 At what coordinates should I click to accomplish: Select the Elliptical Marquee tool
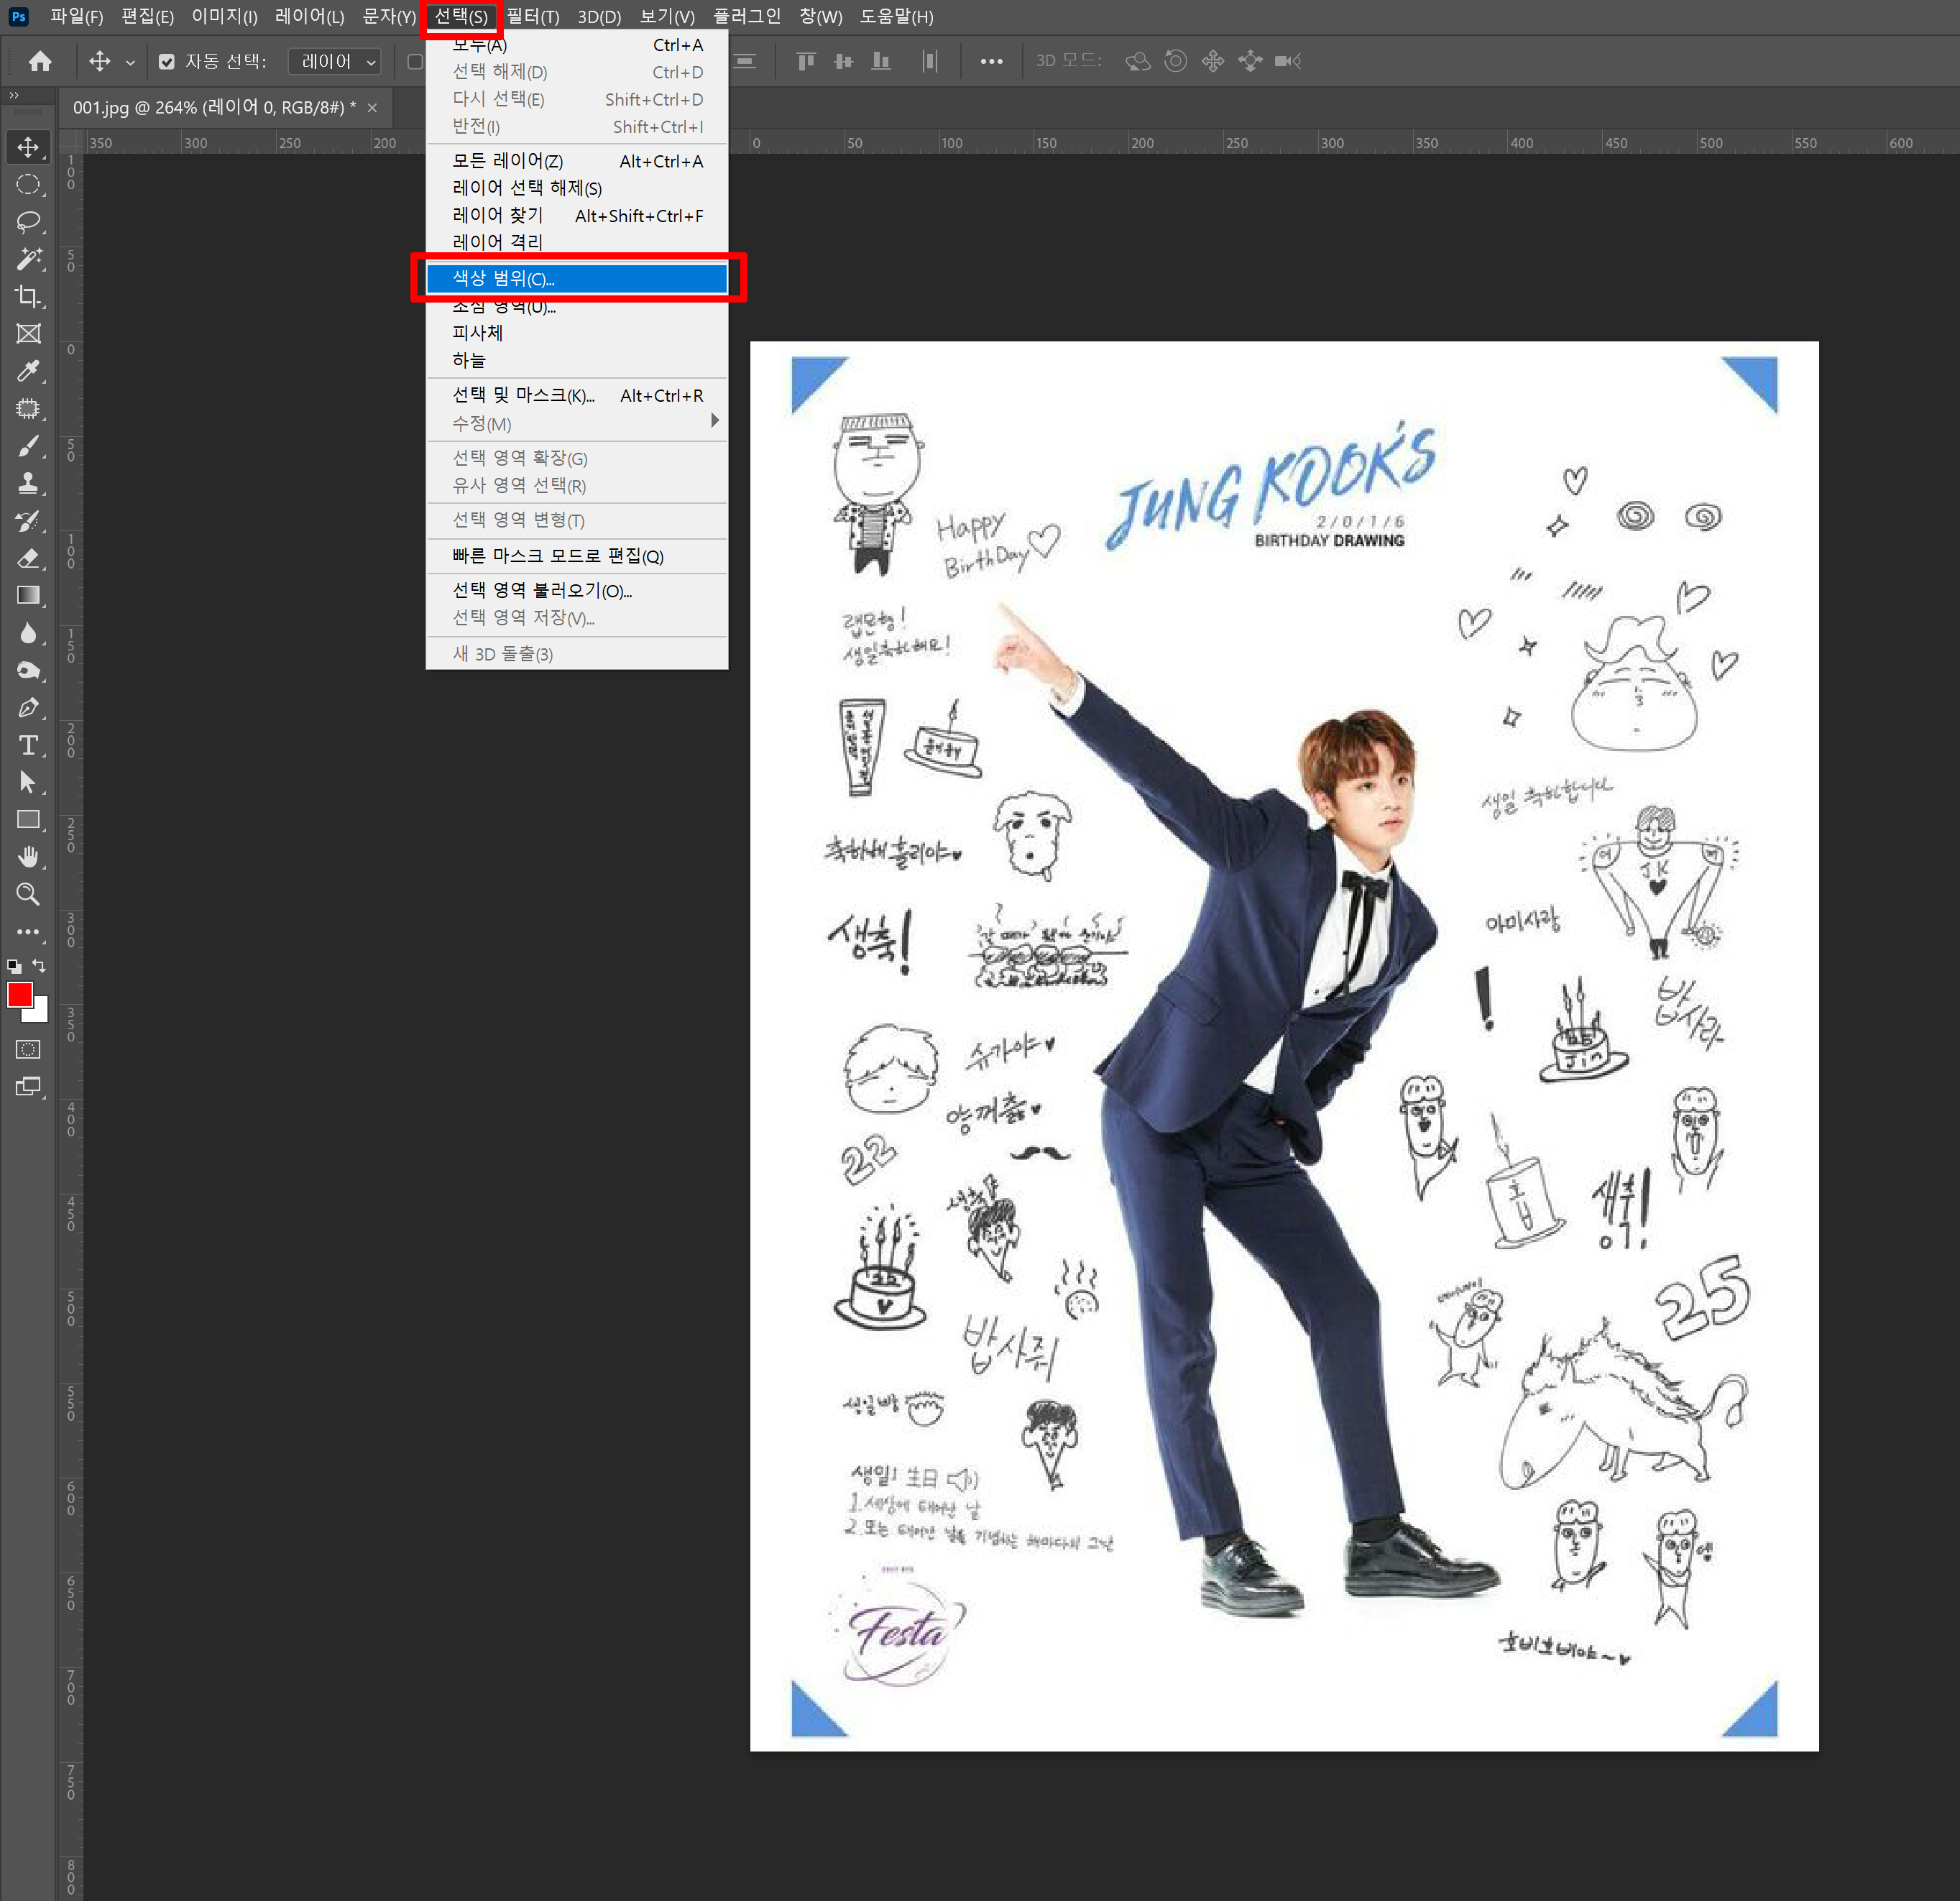28,185
